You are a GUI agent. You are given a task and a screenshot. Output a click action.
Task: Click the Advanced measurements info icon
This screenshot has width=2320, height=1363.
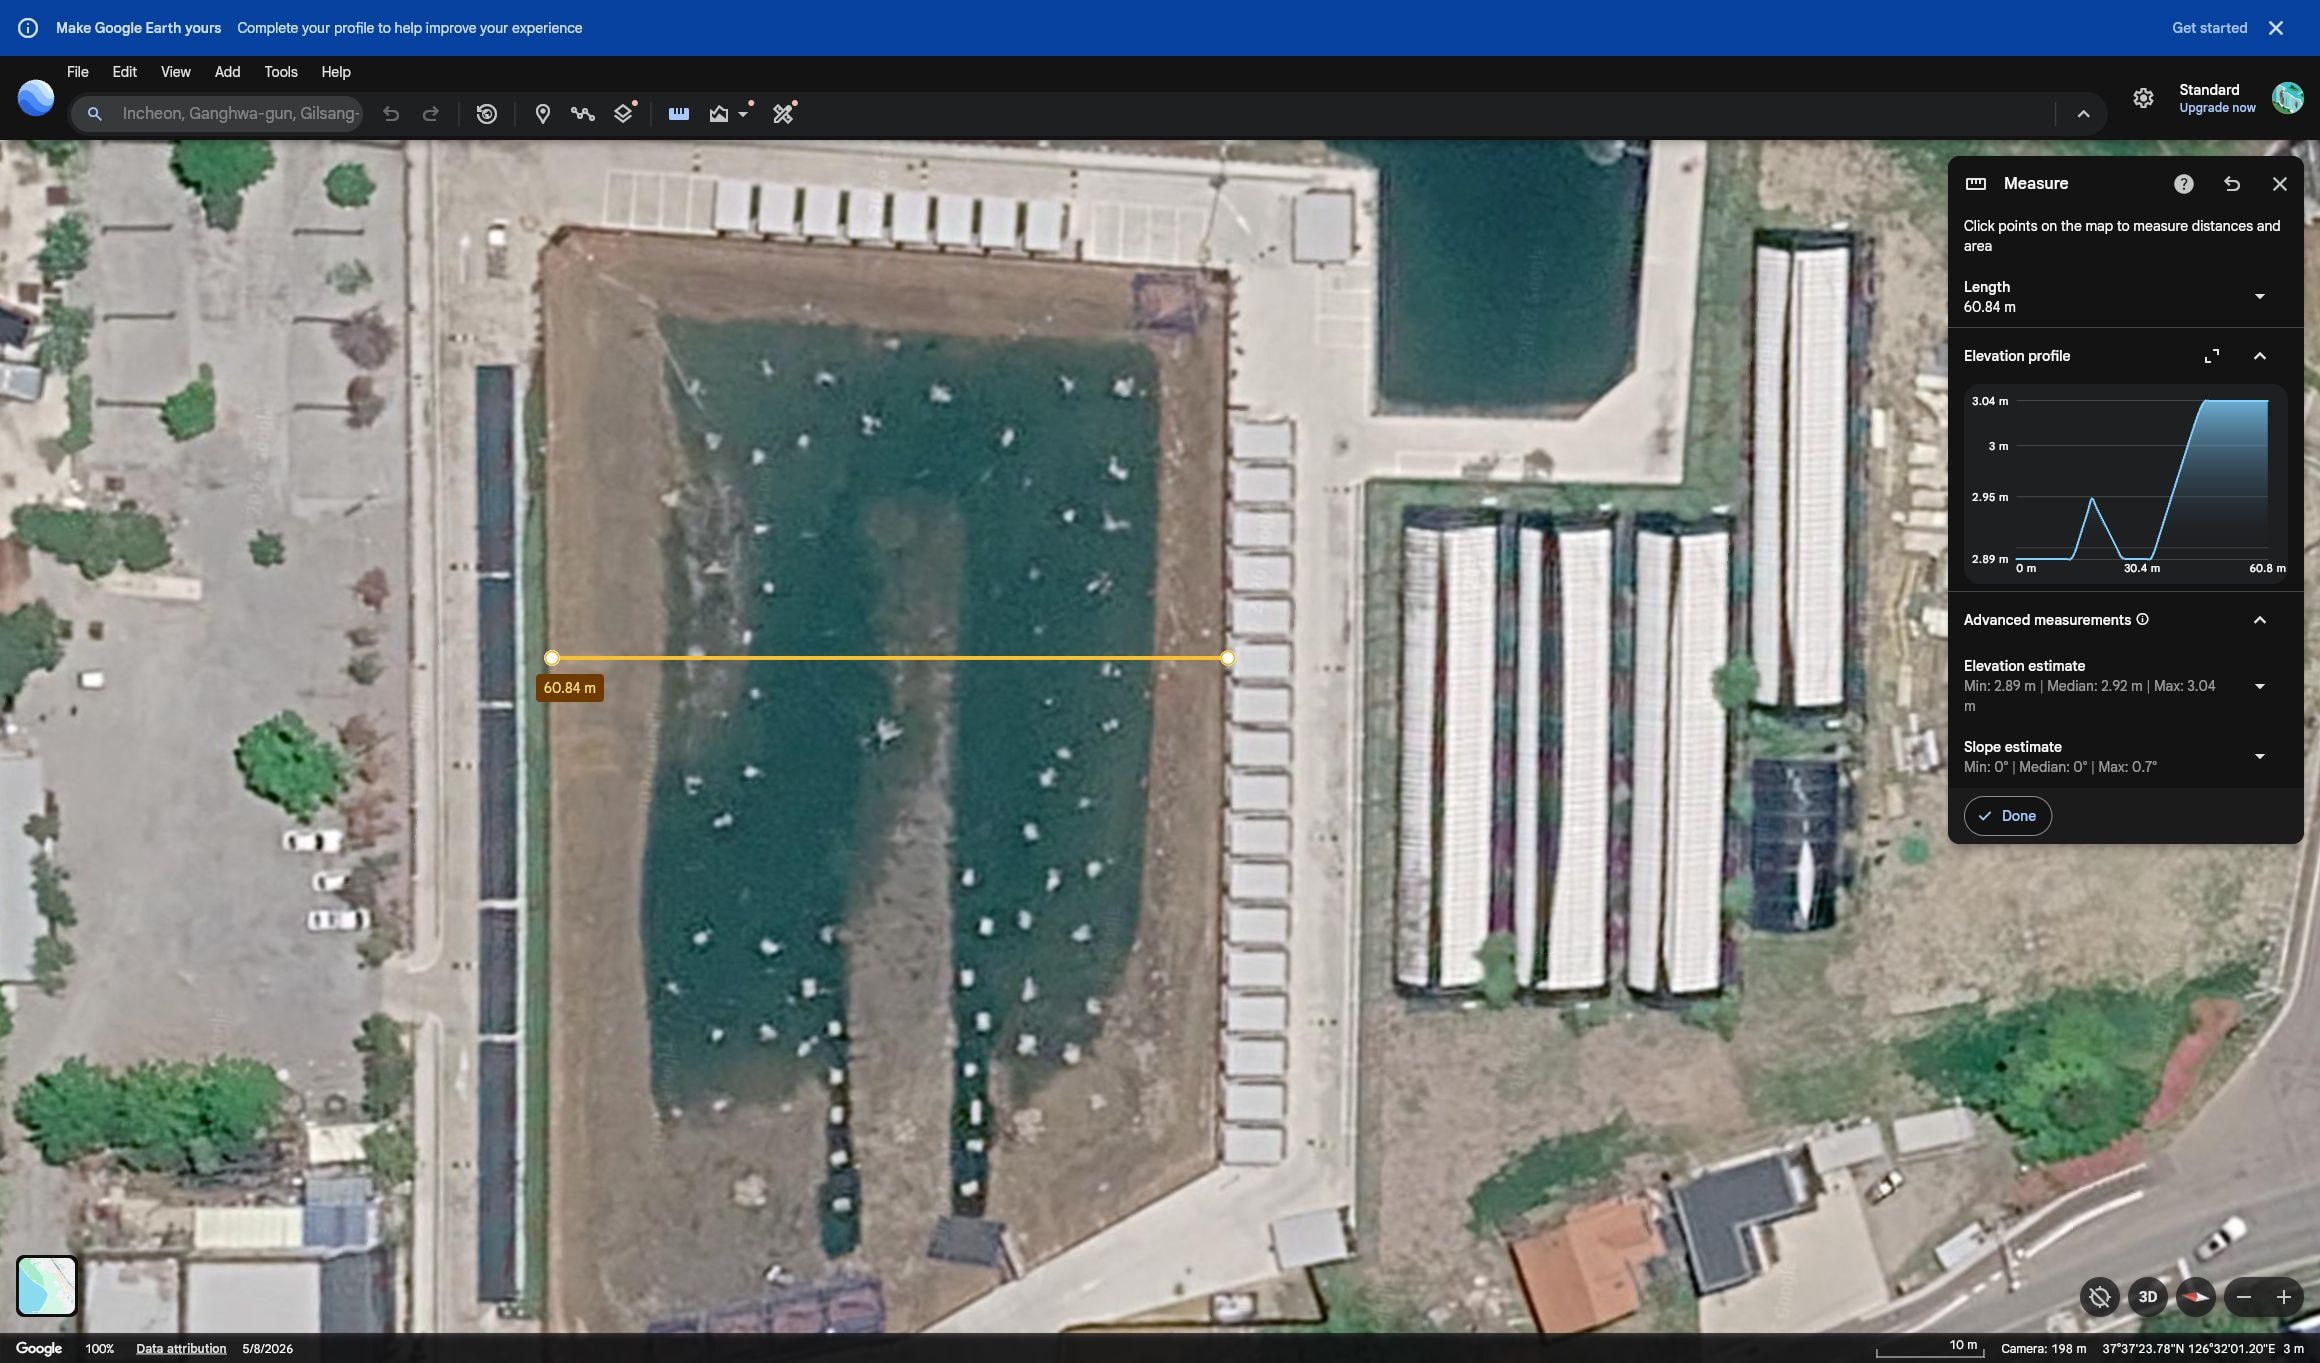2142,620
